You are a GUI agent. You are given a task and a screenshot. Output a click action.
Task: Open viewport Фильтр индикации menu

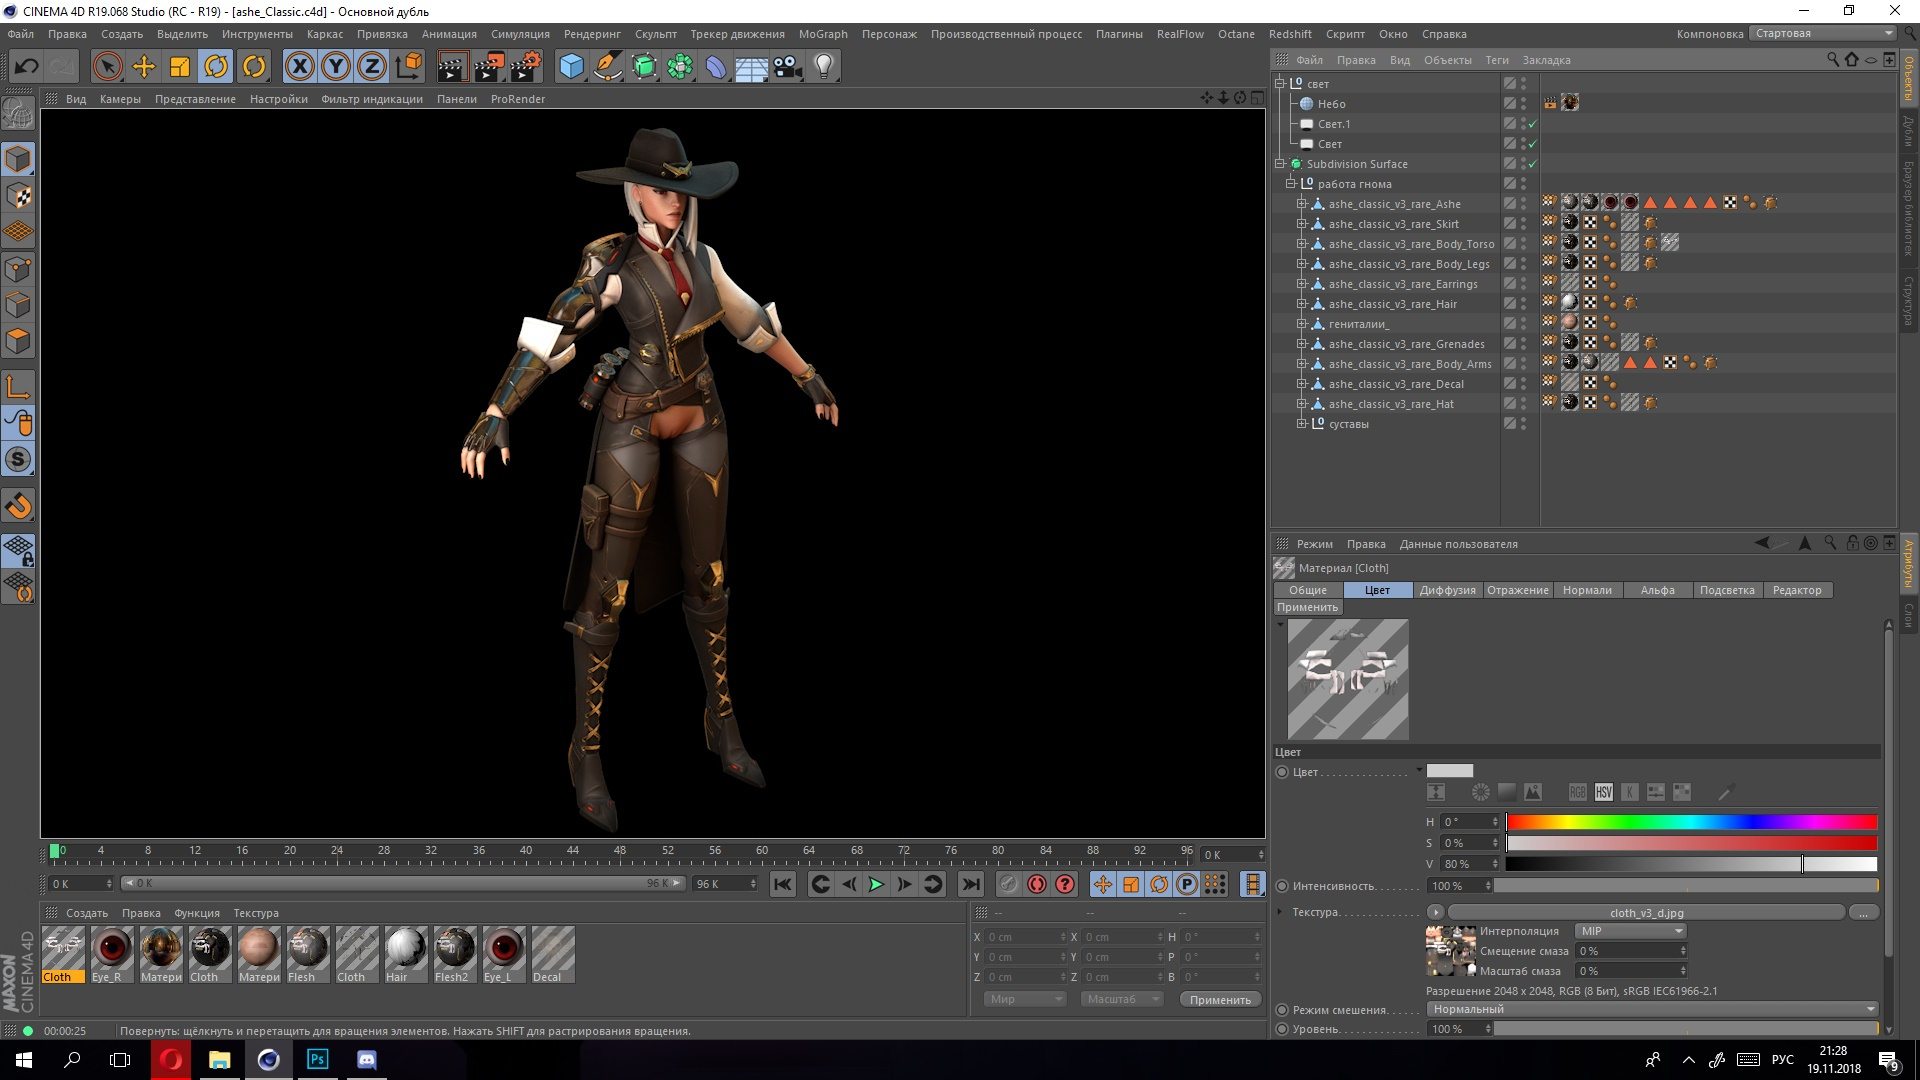click(x=372, y=99)
